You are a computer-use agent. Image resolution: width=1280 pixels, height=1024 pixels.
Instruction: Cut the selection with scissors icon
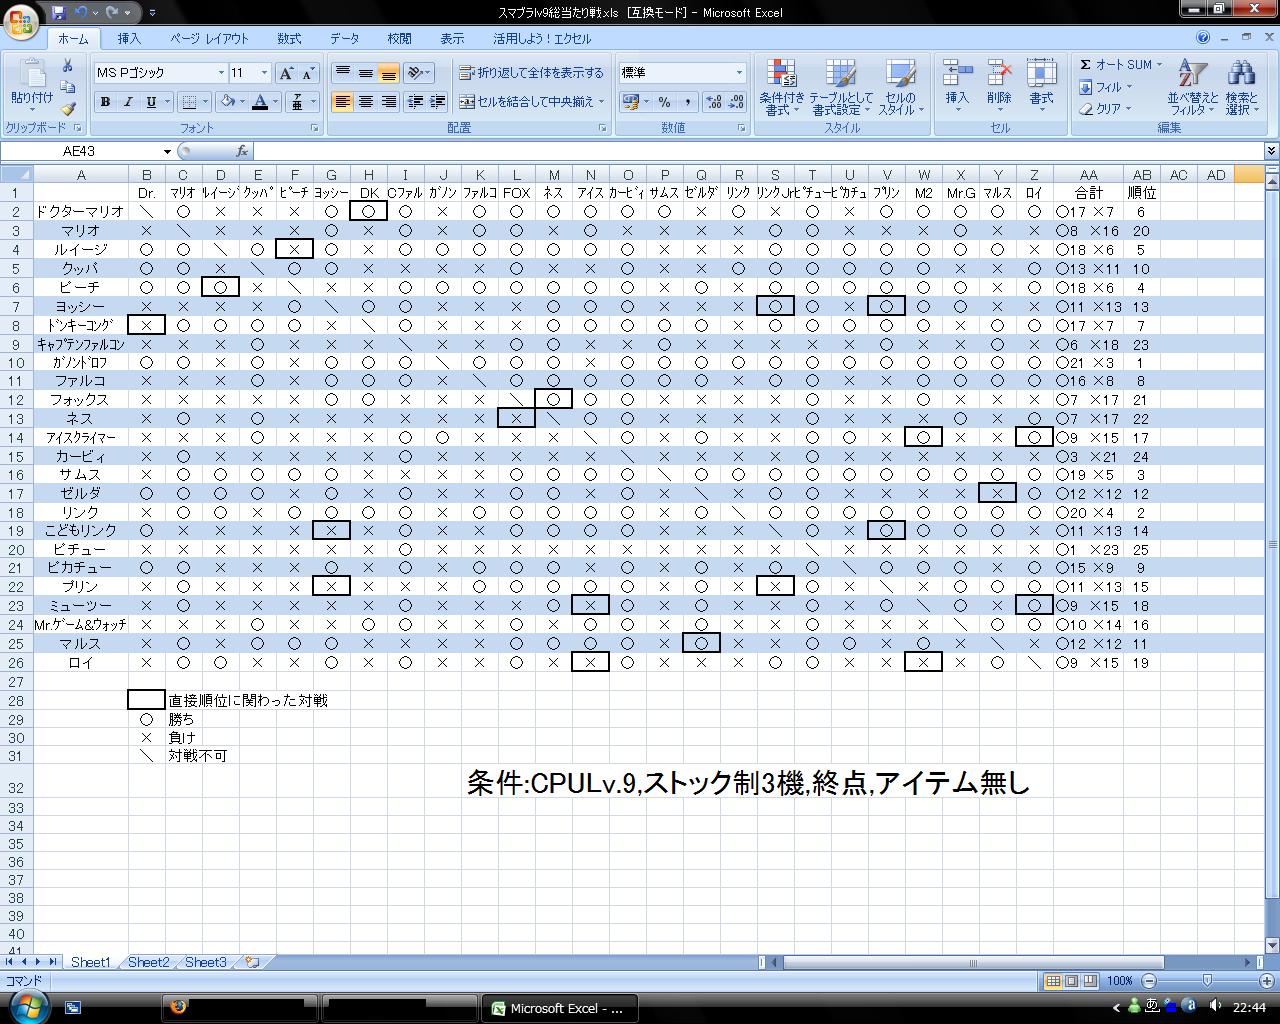(x=68, y=65)
